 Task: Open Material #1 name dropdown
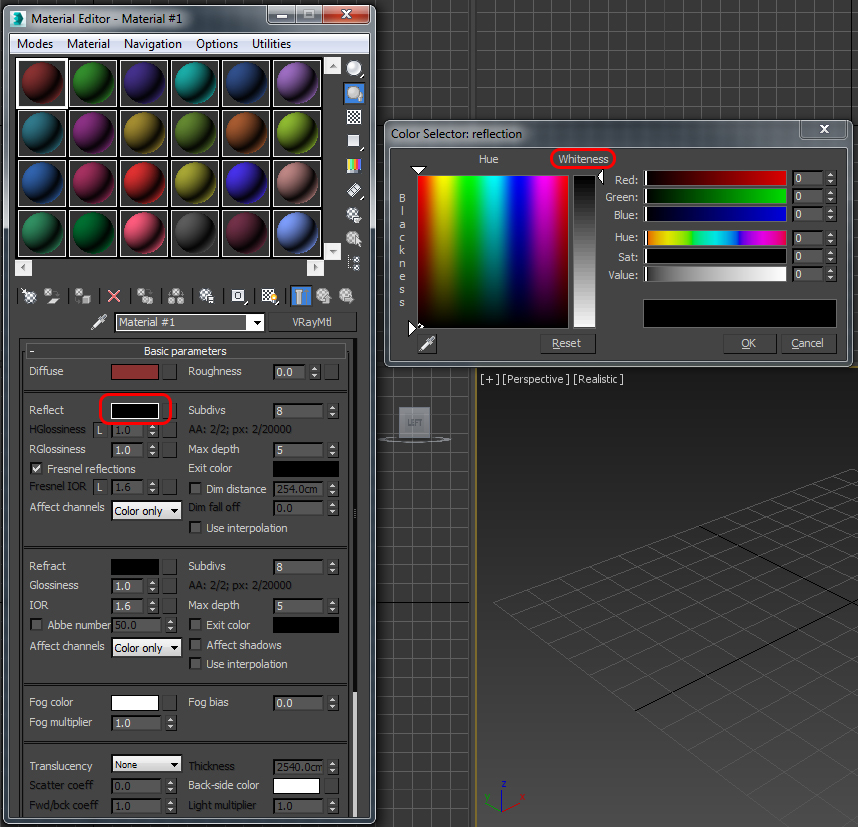(255, 323)
